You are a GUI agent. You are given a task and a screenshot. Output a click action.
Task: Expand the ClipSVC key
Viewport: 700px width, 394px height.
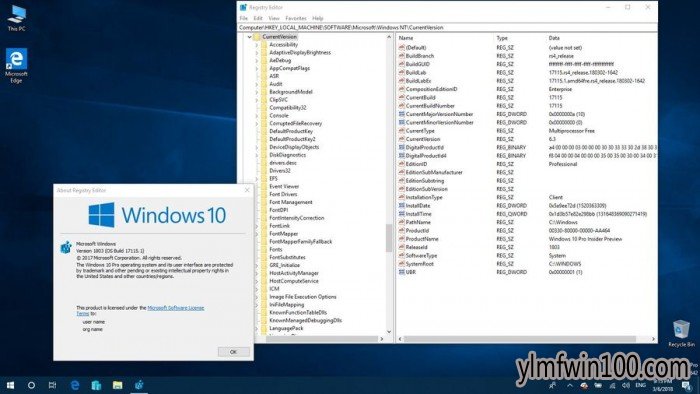tap(257, 100)
